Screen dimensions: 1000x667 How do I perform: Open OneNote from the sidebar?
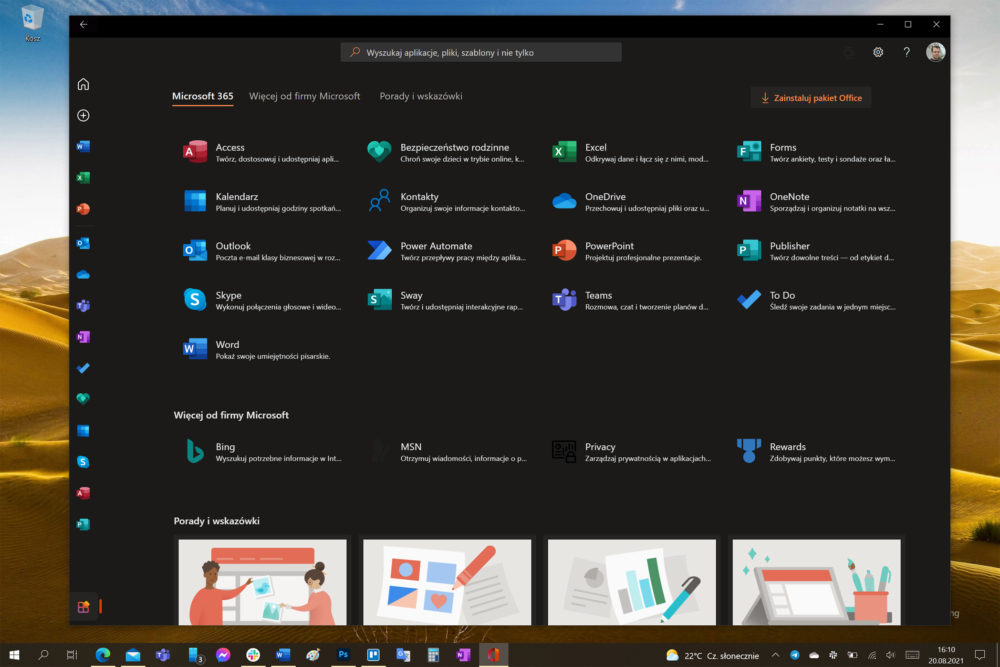point(83,337)
